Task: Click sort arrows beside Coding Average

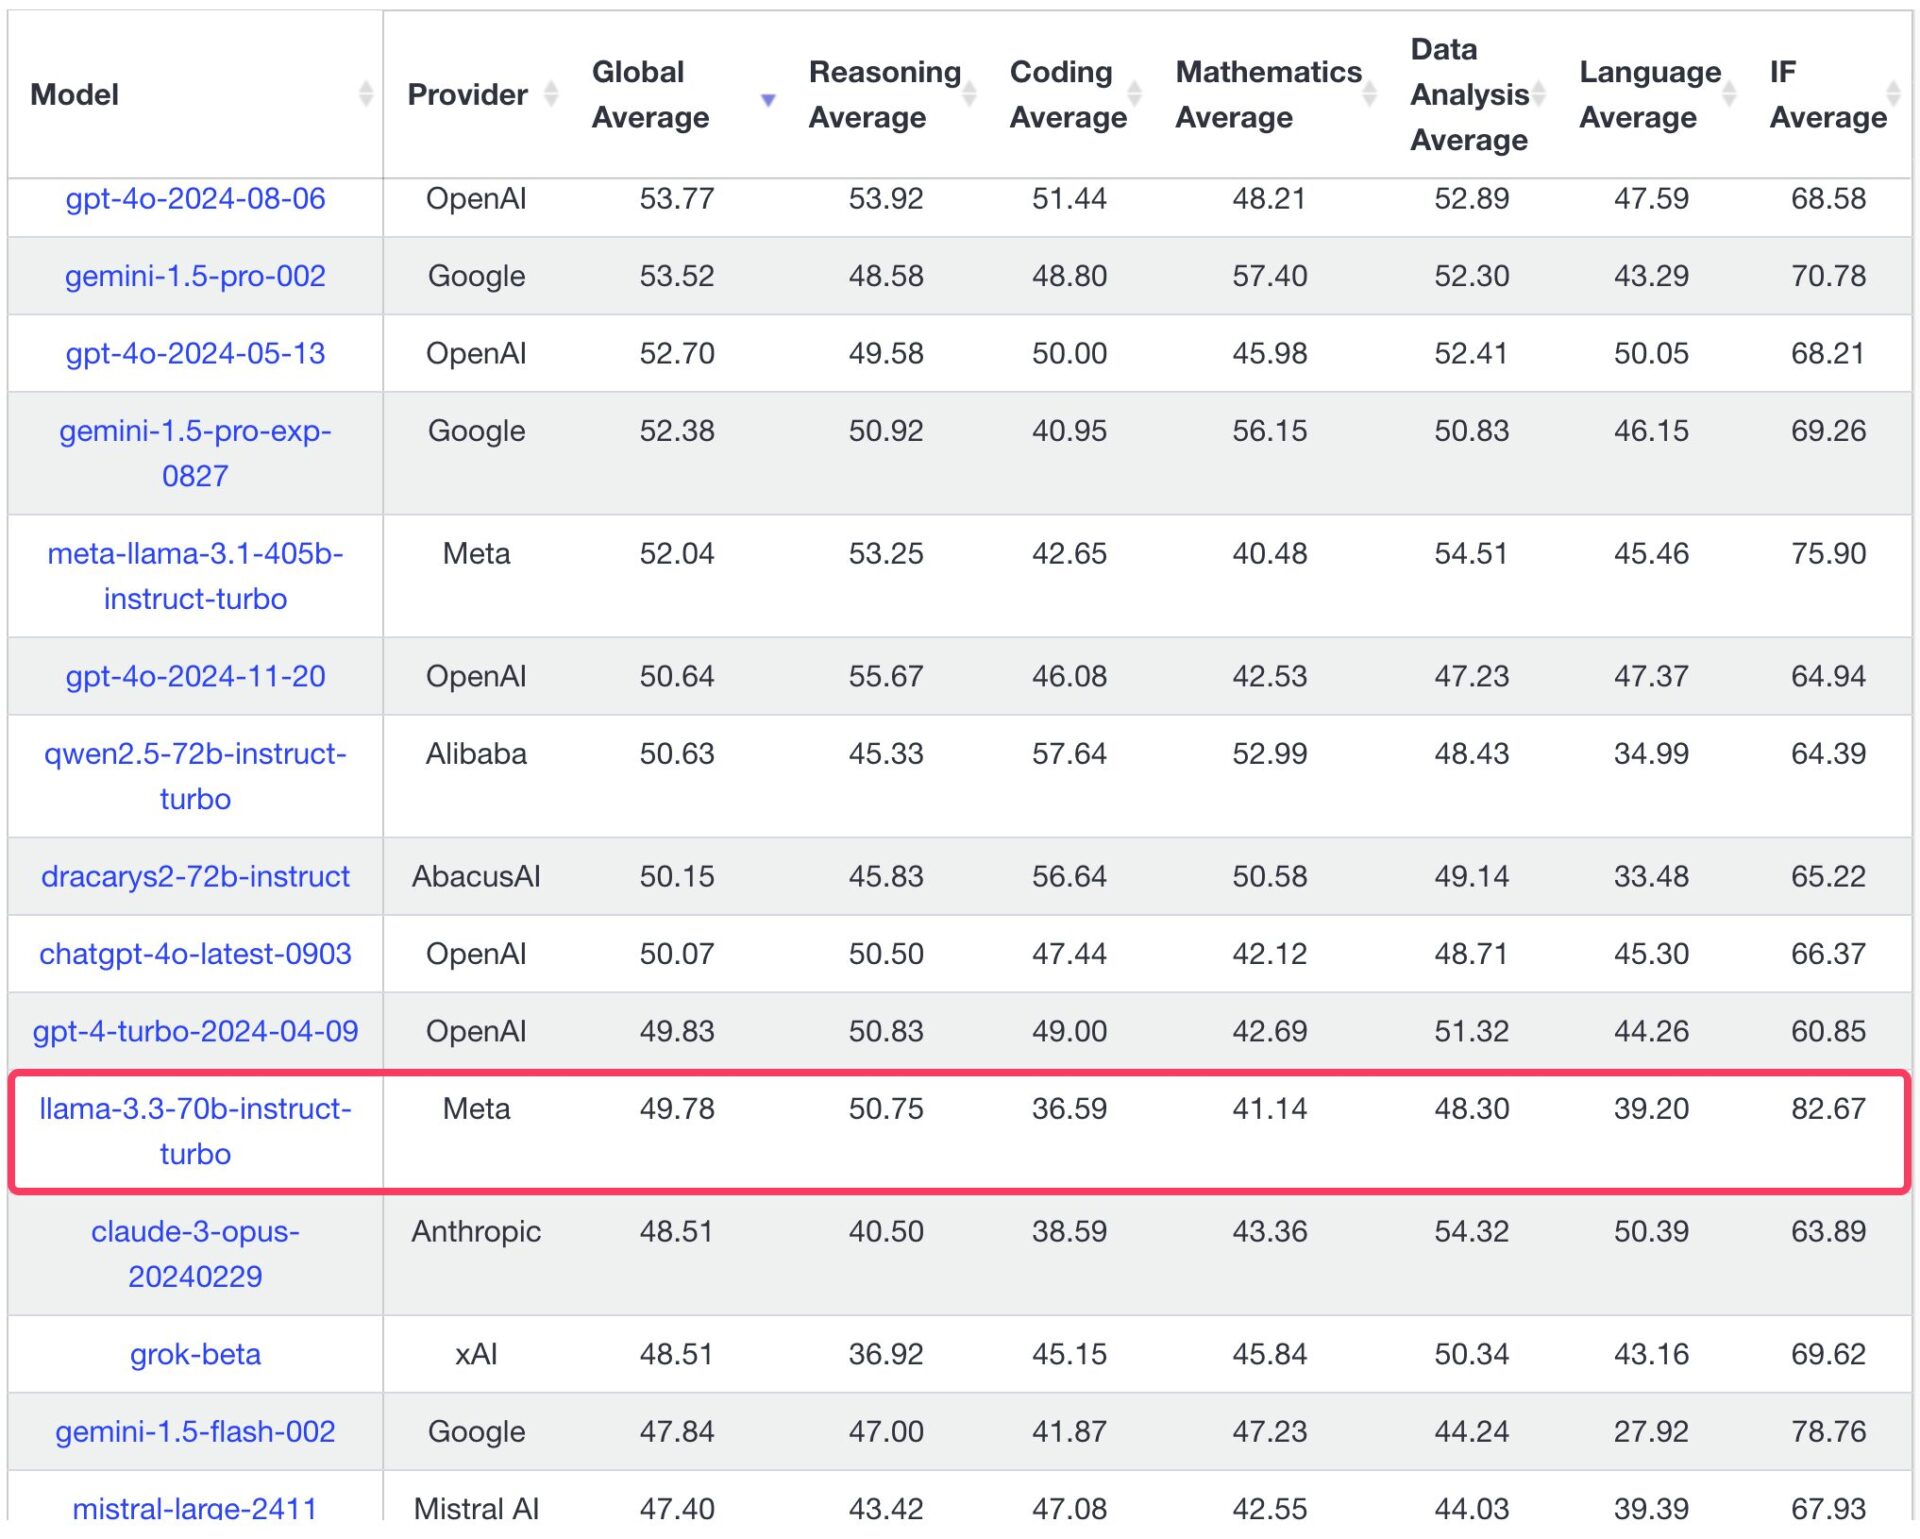Action: tap(1135, 94)
